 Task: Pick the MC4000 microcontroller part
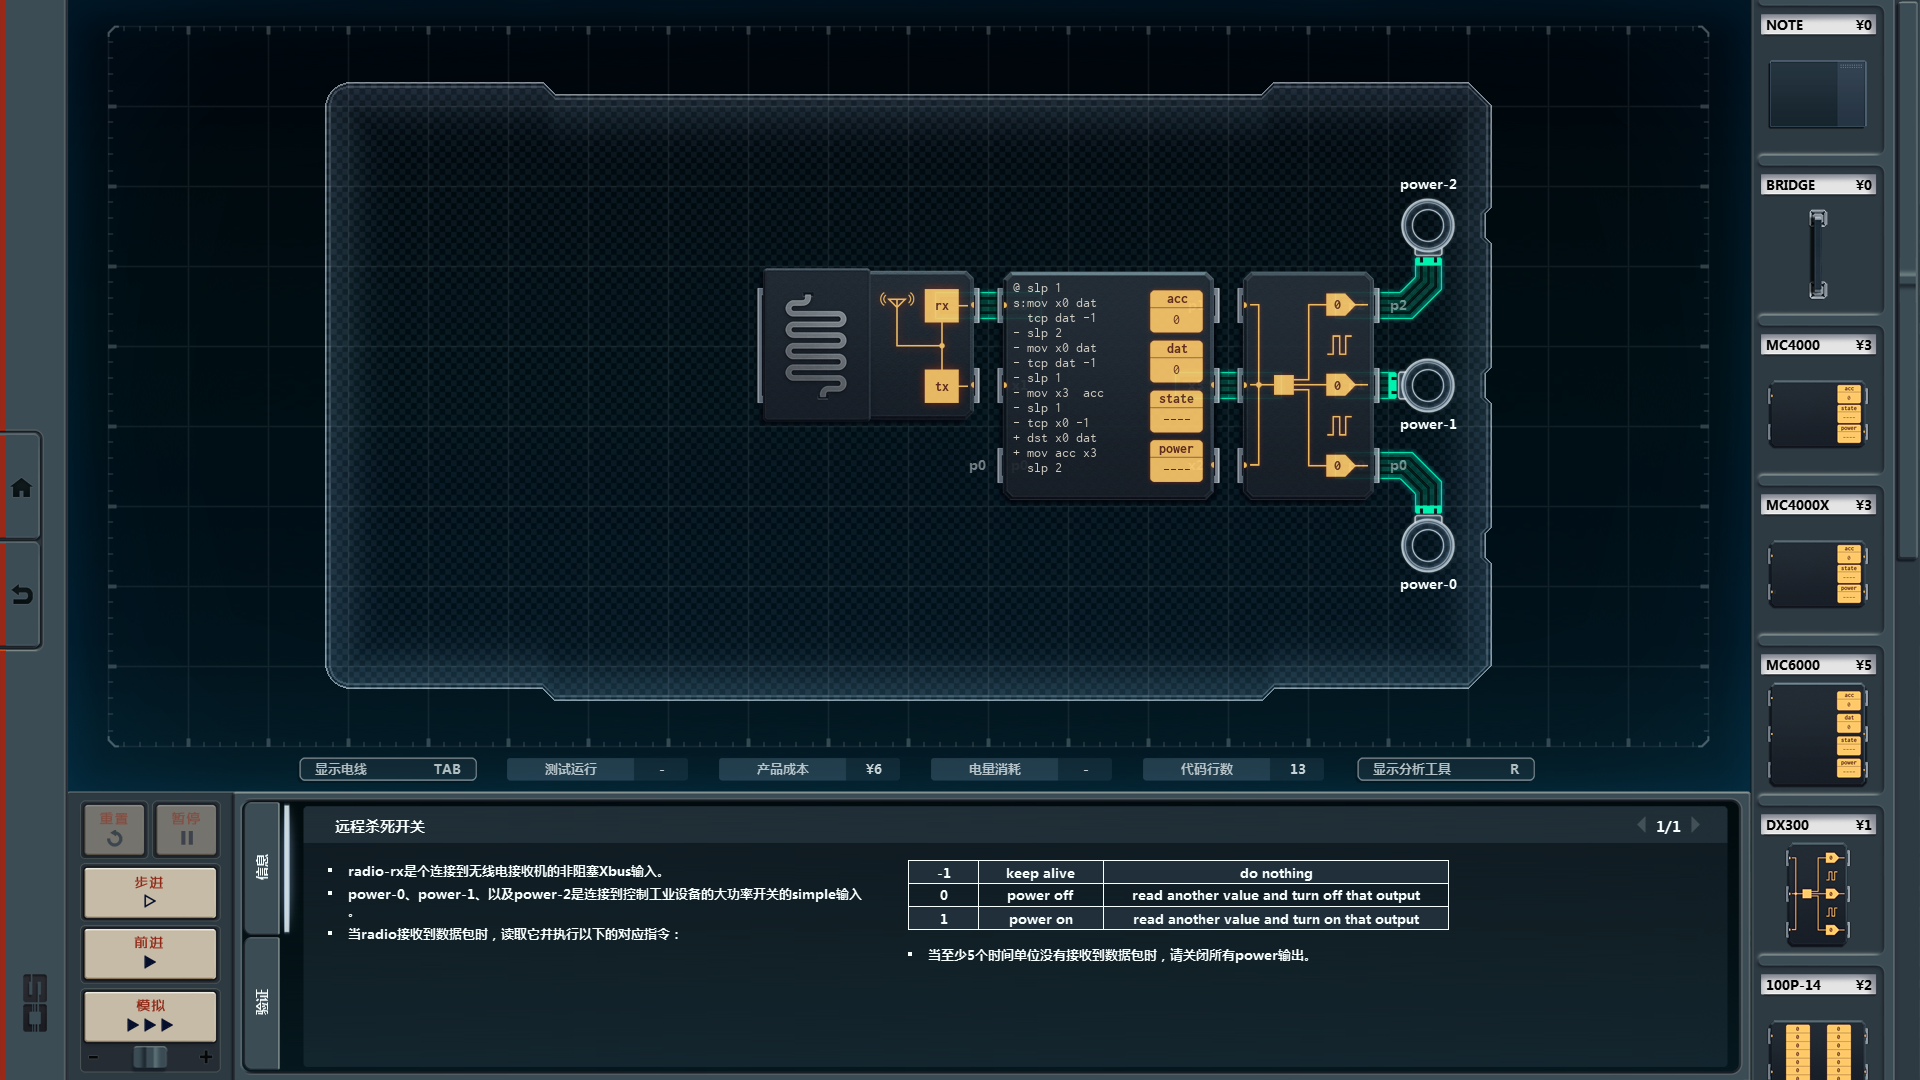coord(1817,413)
